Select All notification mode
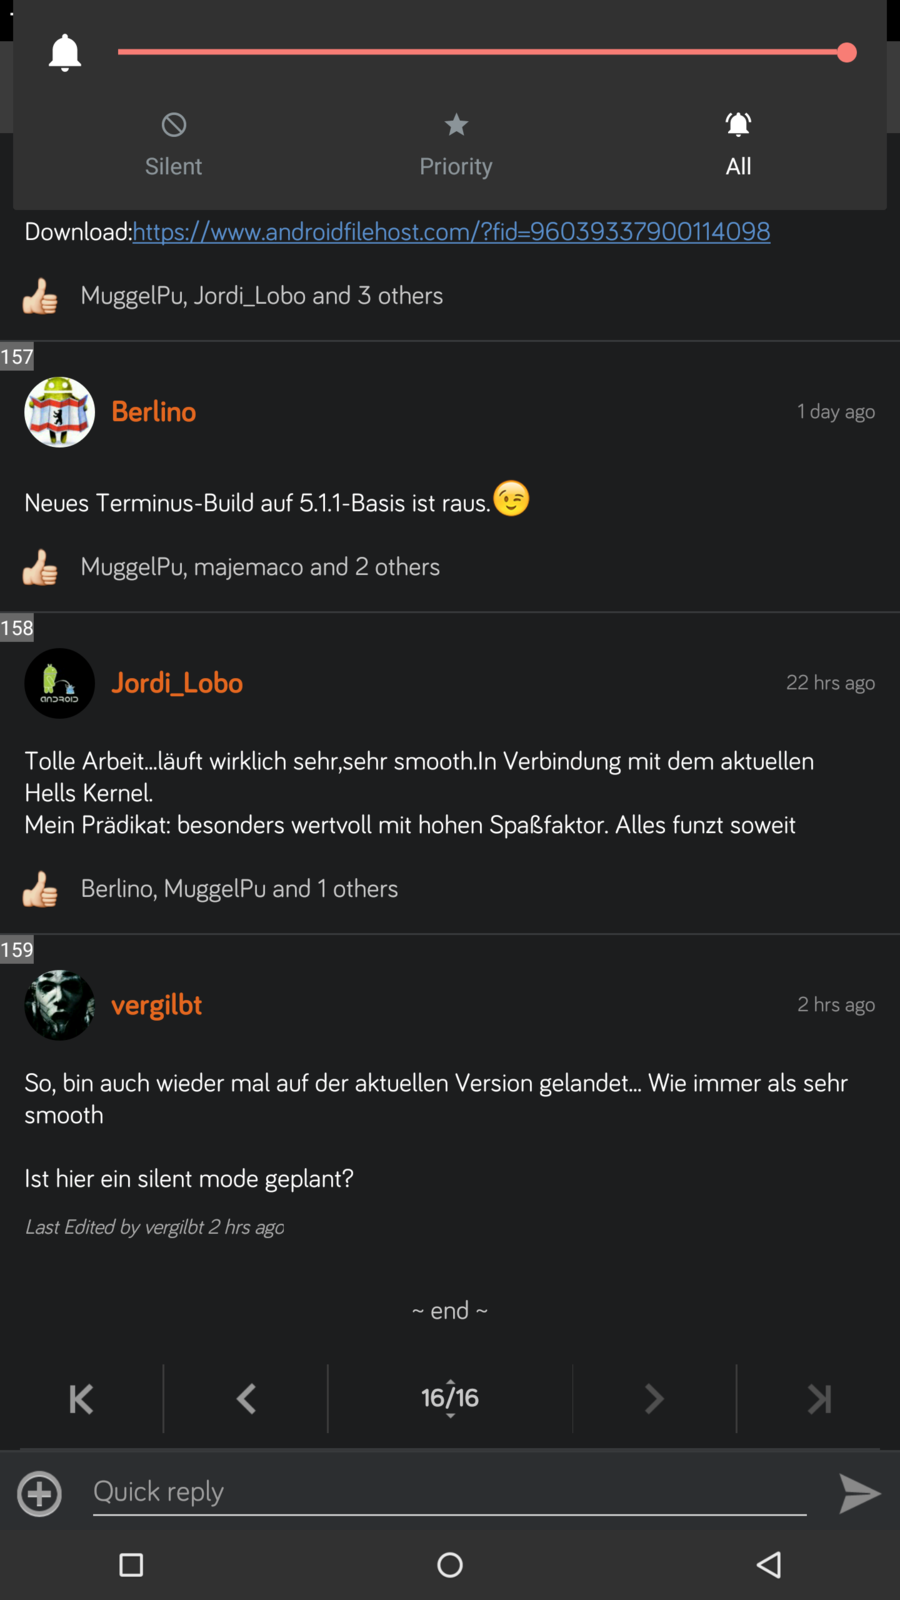This screenshot has width=900, height=1600. [x=738, y=145]
